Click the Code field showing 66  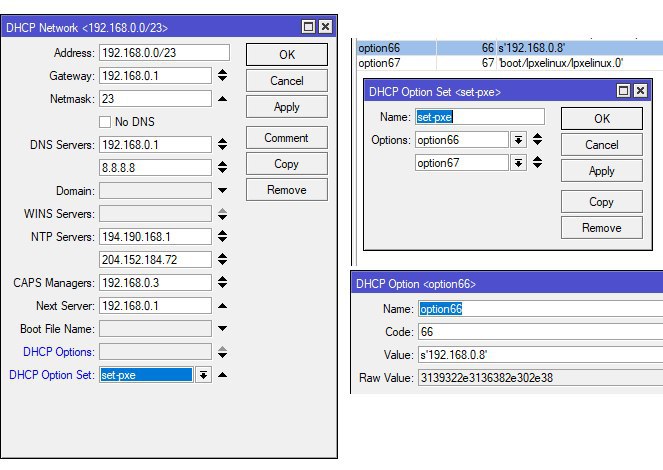point(540,332)
